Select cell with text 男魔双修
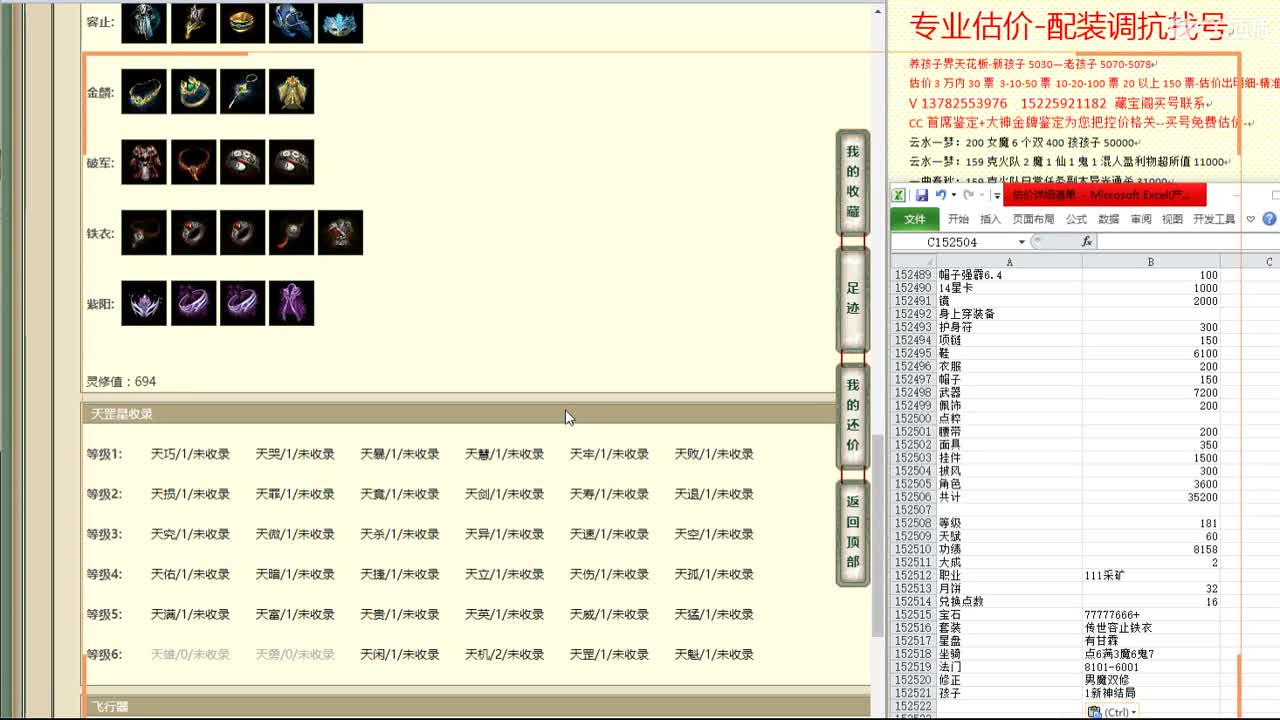The height and width of the screenshot is (720, 1280). [1151, 680]
